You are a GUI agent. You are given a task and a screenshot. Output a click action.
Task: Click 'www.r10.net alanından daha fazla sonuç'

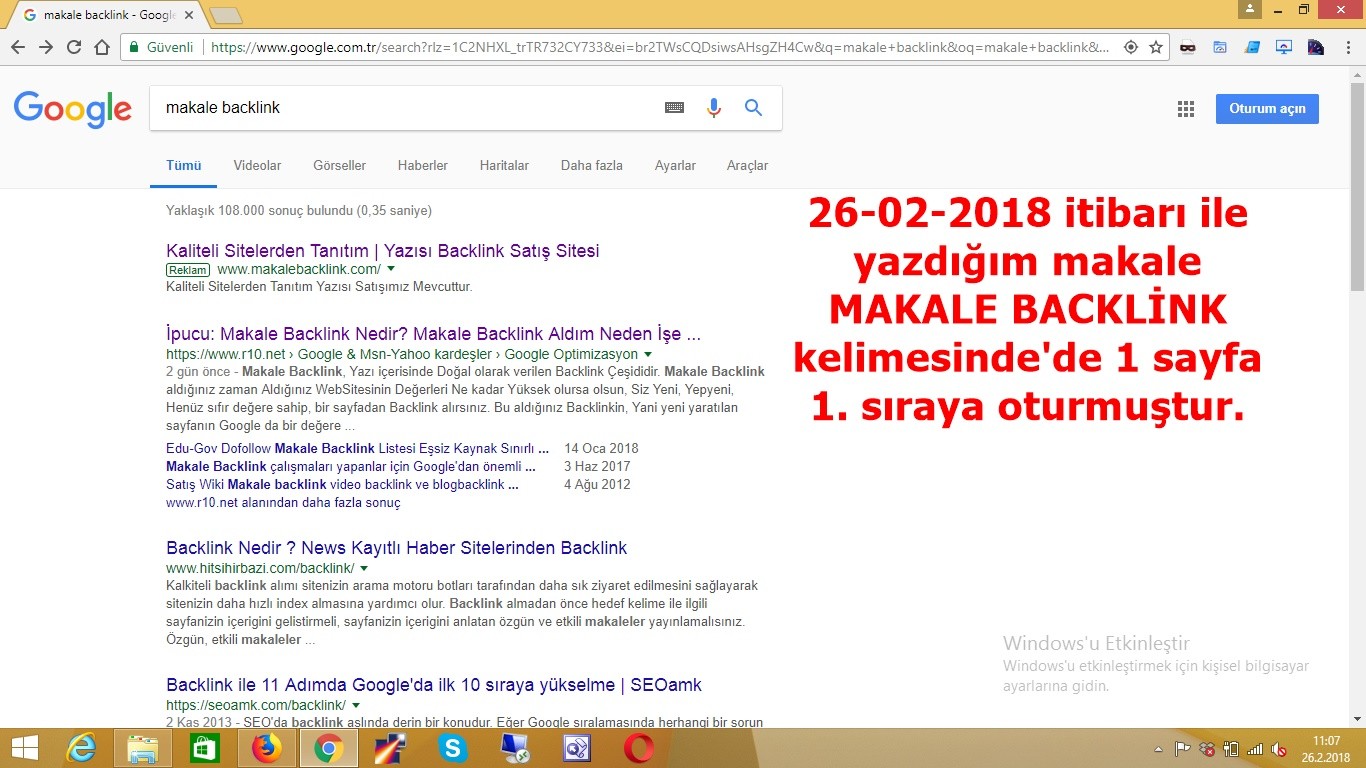click(x=283, y=503)
